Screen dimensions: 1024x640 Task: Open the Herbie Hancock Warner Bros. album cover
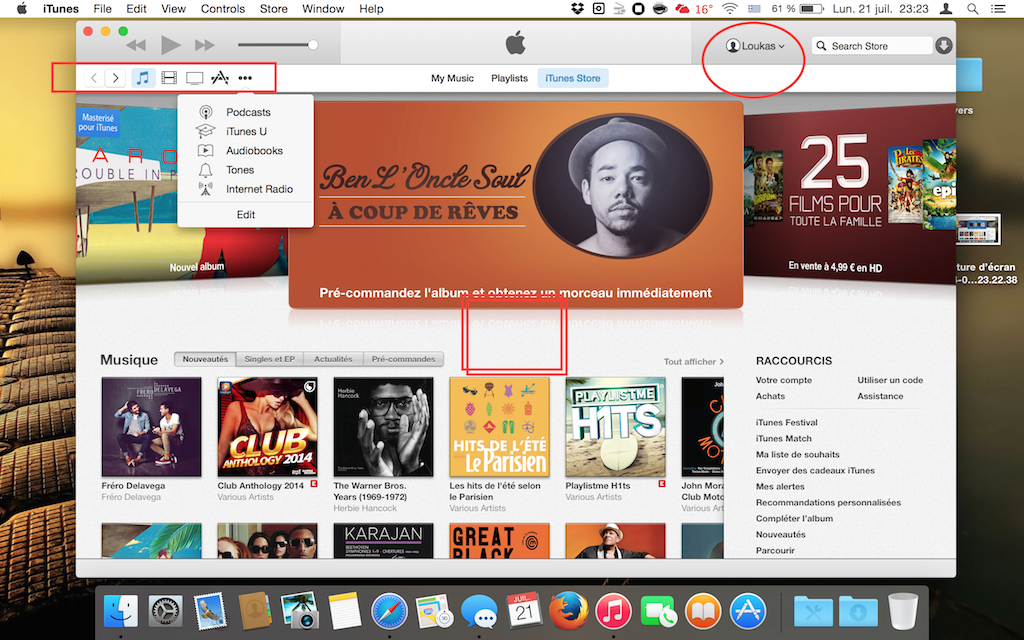point(383,427)
